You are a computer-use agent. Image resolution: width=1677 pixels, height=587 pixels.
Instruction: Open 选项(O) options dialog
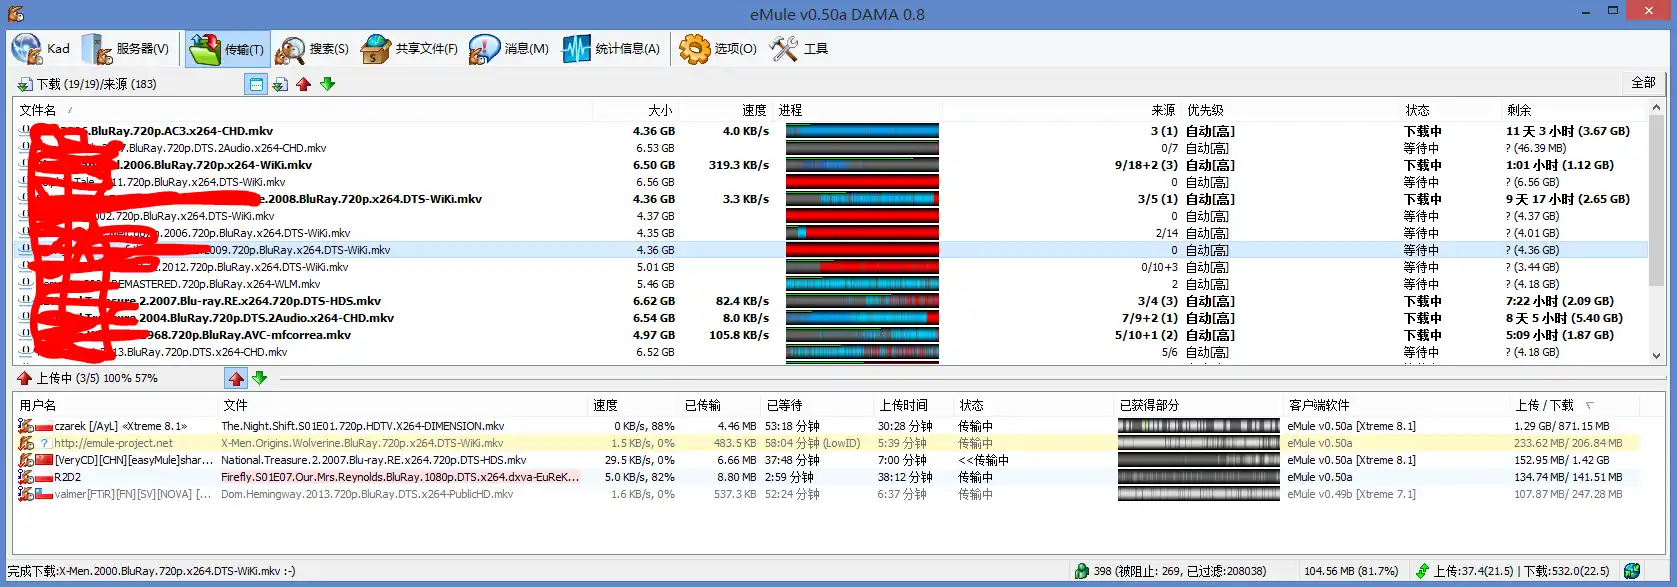click(718, 48)
